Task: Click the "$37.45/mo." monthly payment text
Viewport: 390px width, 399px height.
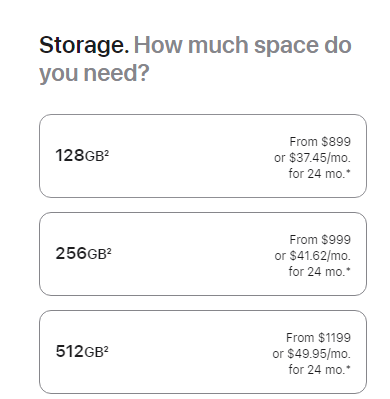Action: pos(320,158)
